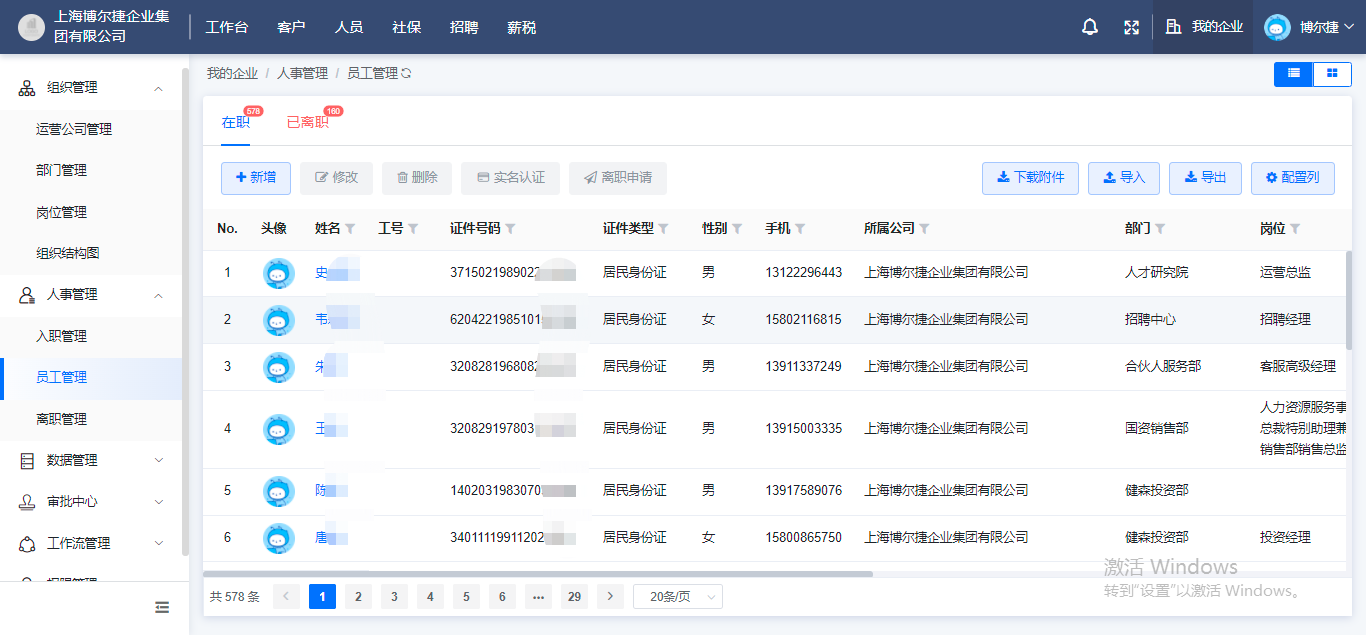Collapse the 组织管理 menu section
This screenshot has width=1366, height=635.
(158, 88)
